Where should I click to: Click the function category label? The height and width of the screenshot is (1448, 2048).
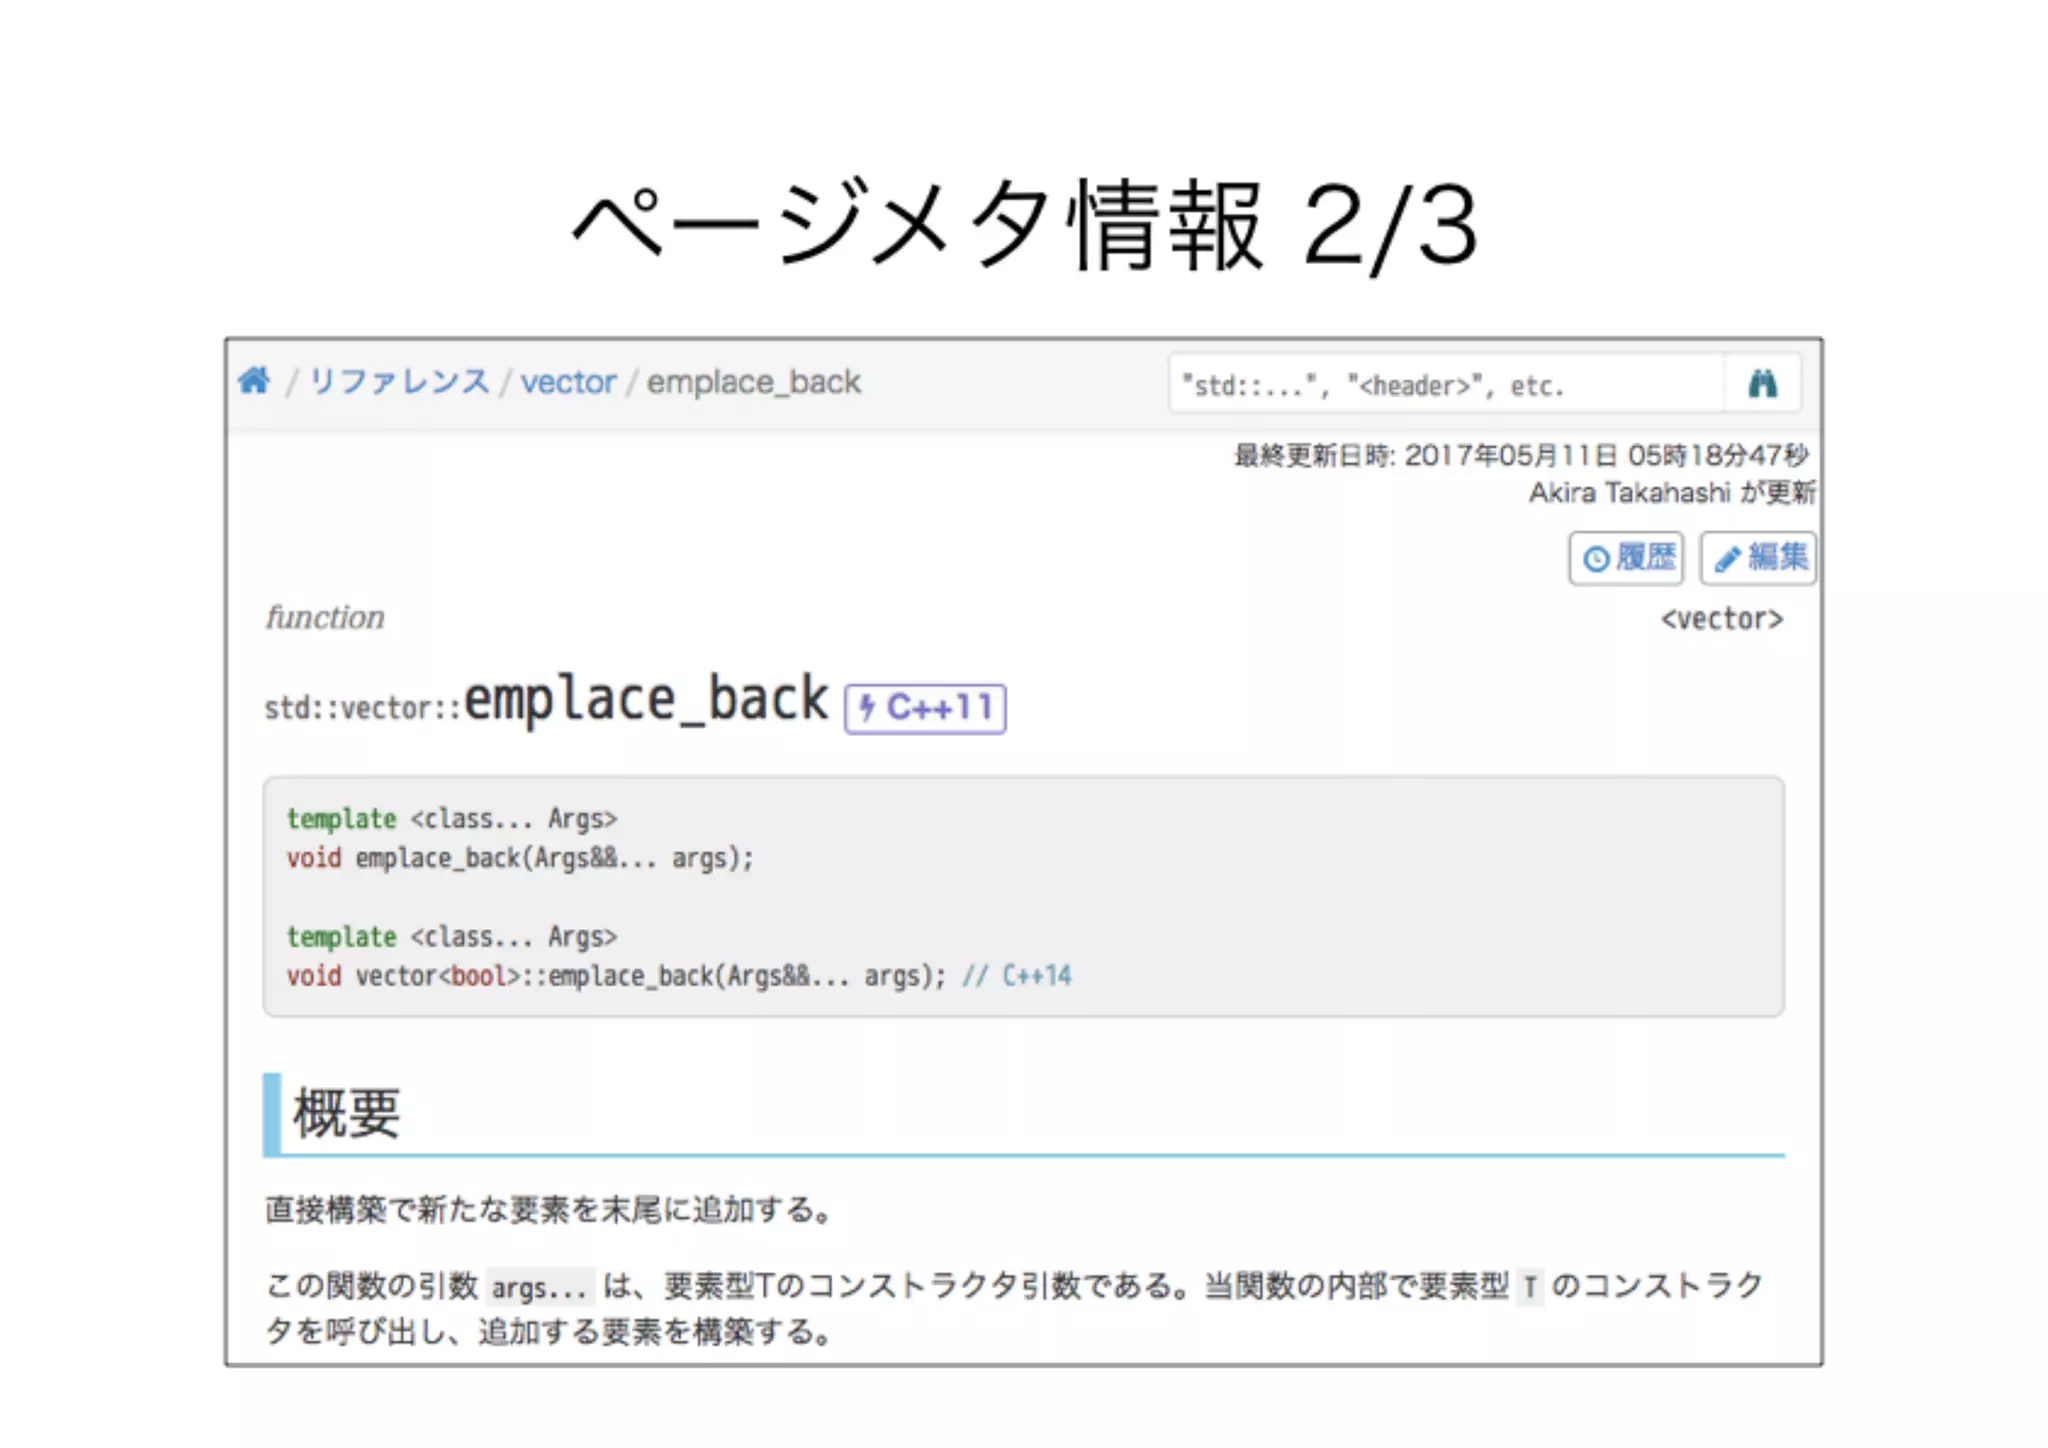pyautogui.click(x=325, y=618)
